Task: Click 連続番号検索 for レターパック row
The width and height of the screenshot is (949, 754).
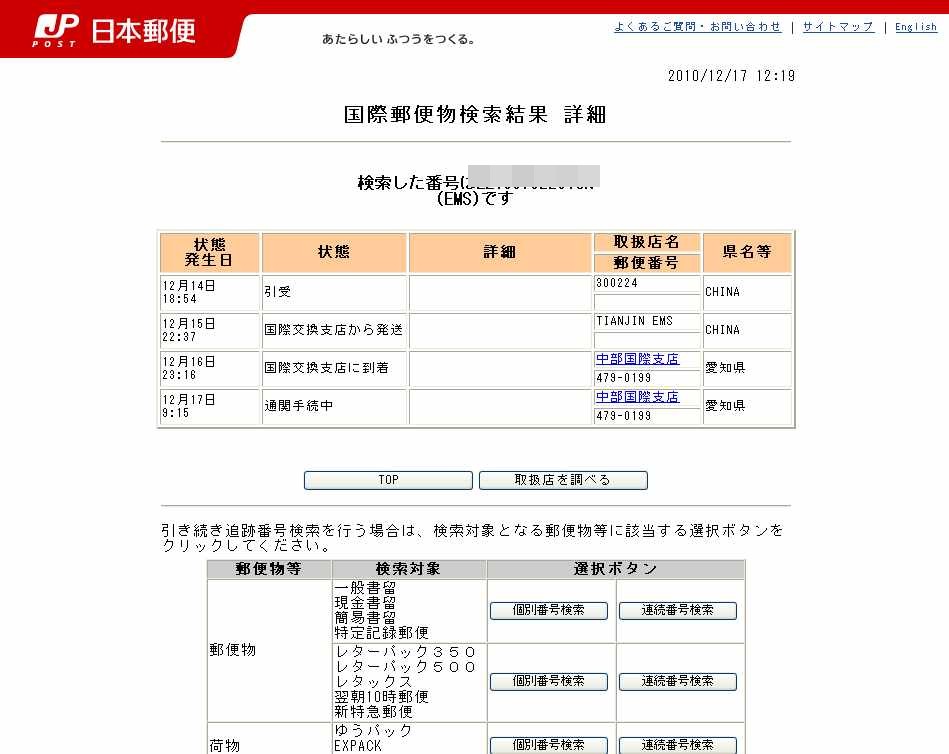Action: pos(677,681)
